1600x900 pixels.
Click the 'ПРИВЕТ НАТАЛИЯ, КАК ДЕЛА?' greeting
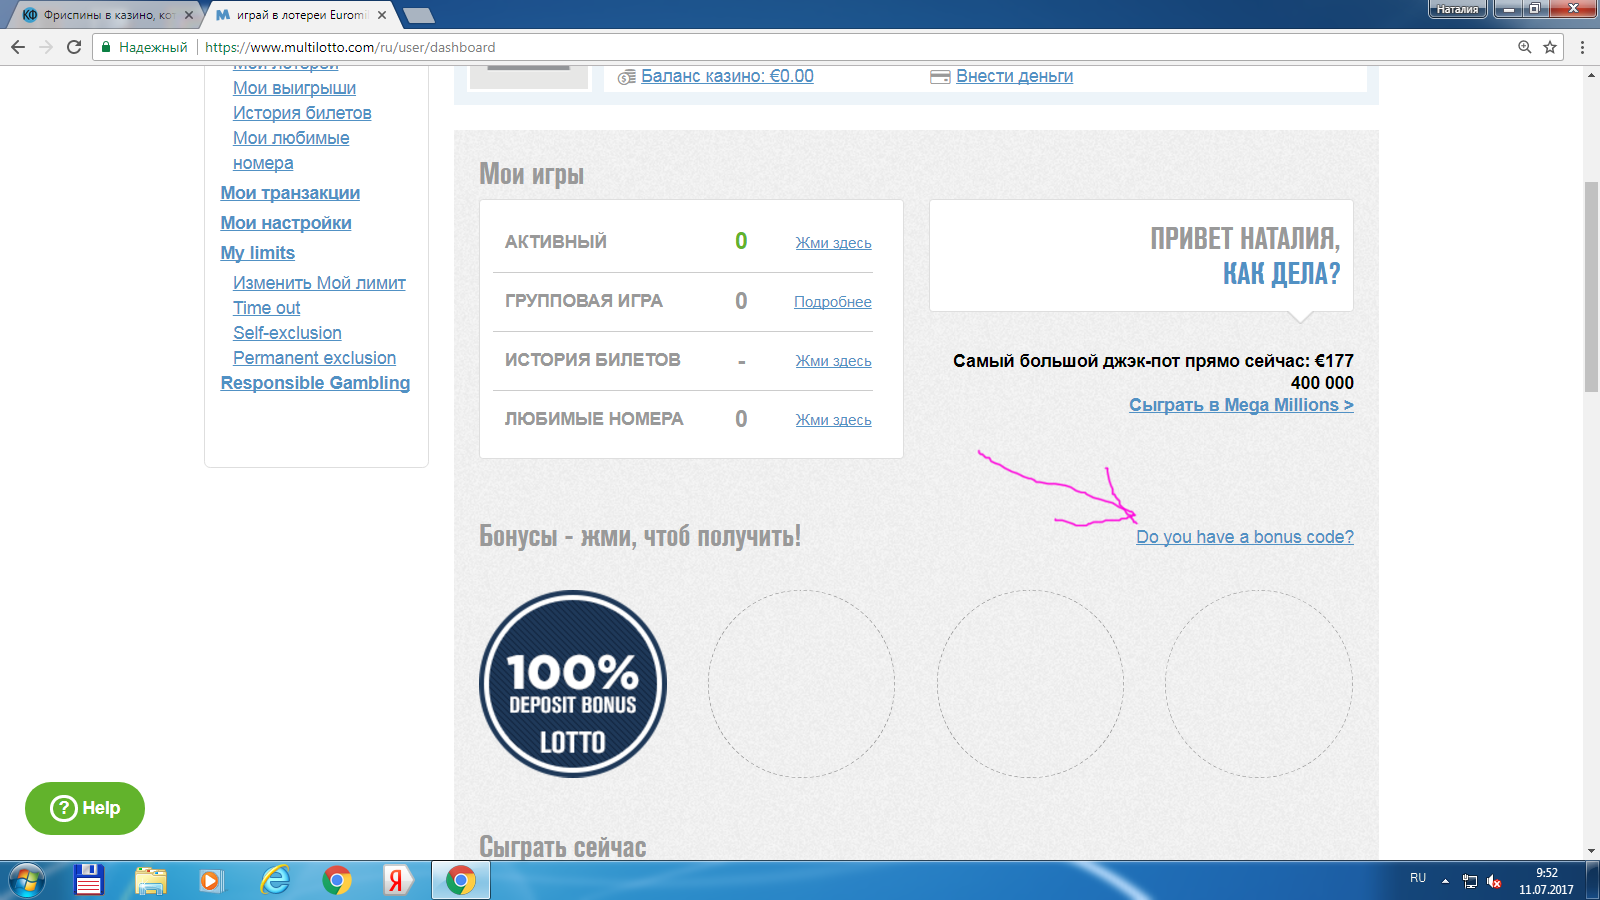tap(1245, 256)
